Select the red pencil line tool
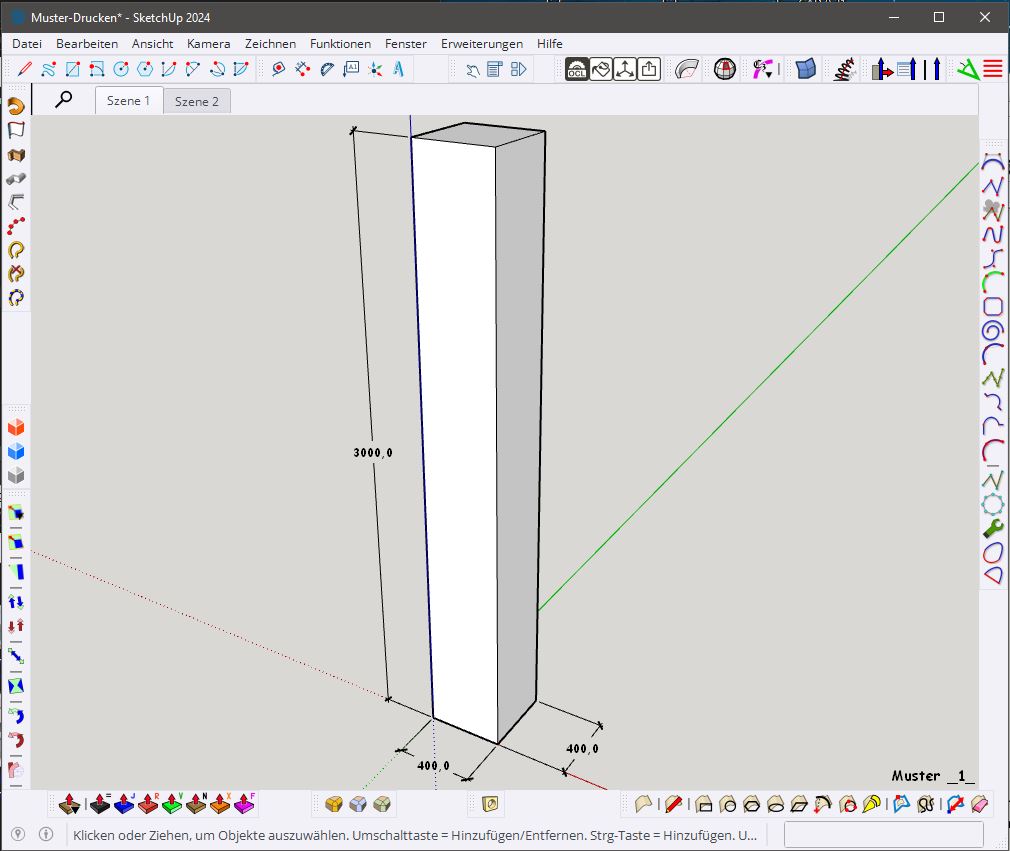Viewport: 1010px width, 851px height. click(x=24, y=69)
